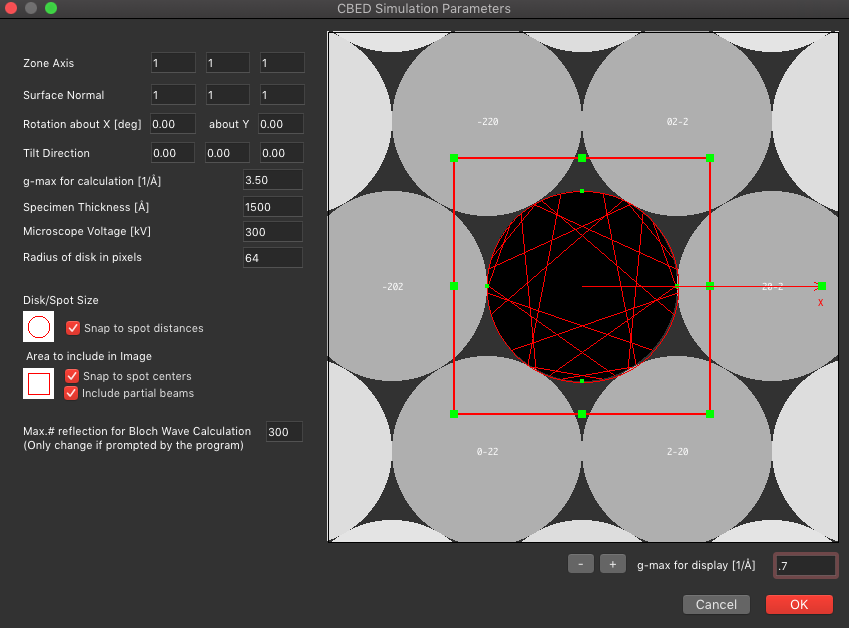Click the Disk/Spot Size circle icon
Viewport: 849px width, 628px height.
(38, 326)
